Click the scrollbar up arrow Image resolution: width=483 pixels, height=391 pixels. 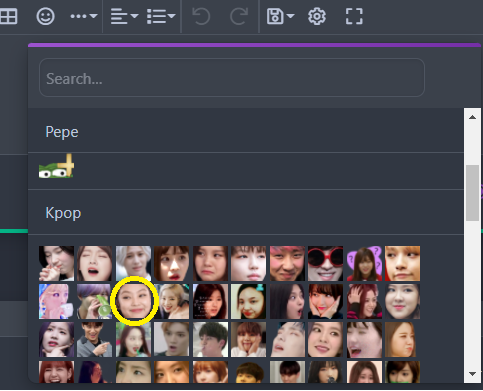(x=472, y=117)
